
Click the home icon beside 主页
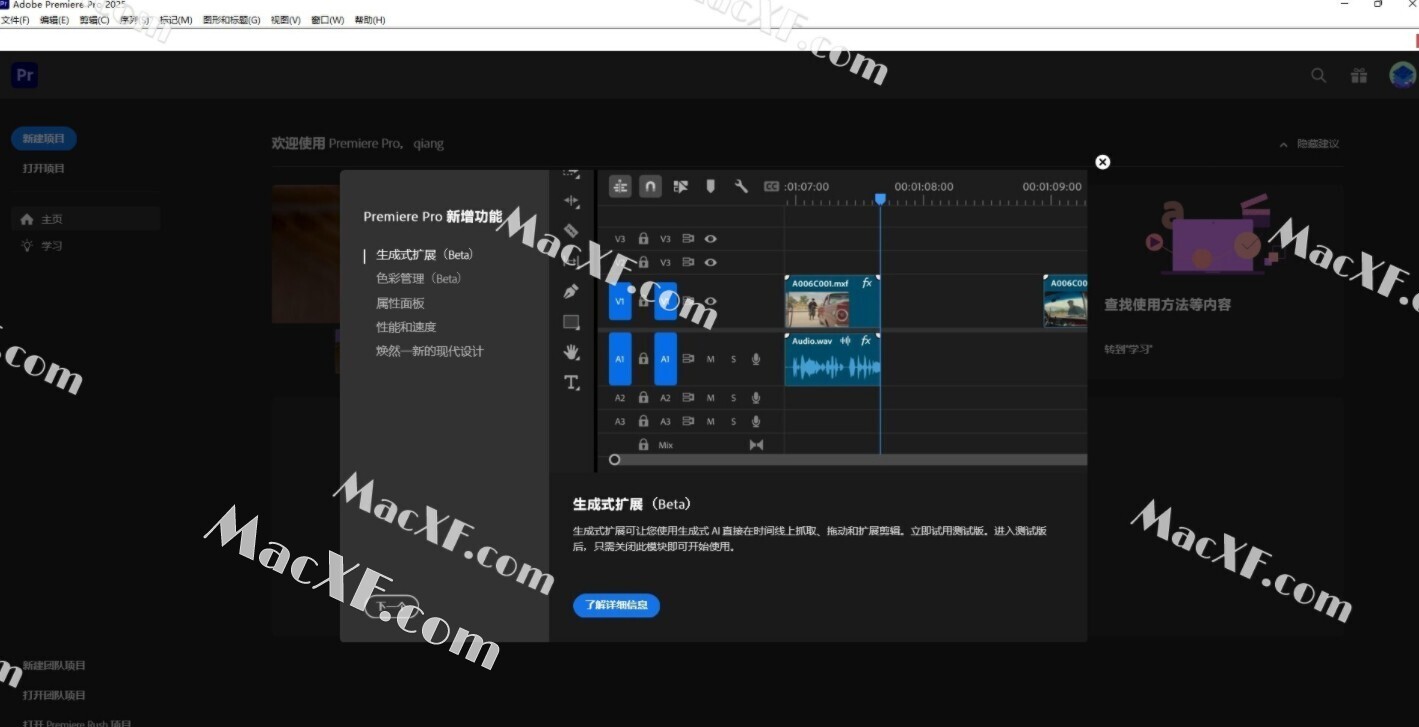click(x=27, y=219)
